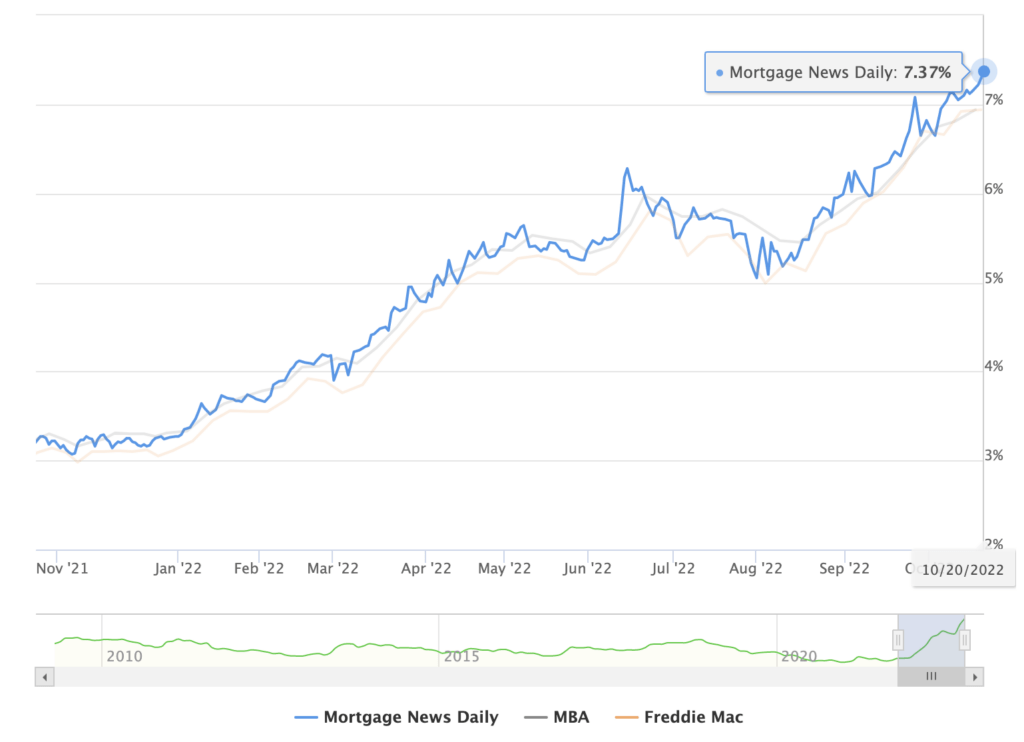Grab the navigator's left range handle
Viewport: 1024px width, 742px height.
[x=898, y=640]
